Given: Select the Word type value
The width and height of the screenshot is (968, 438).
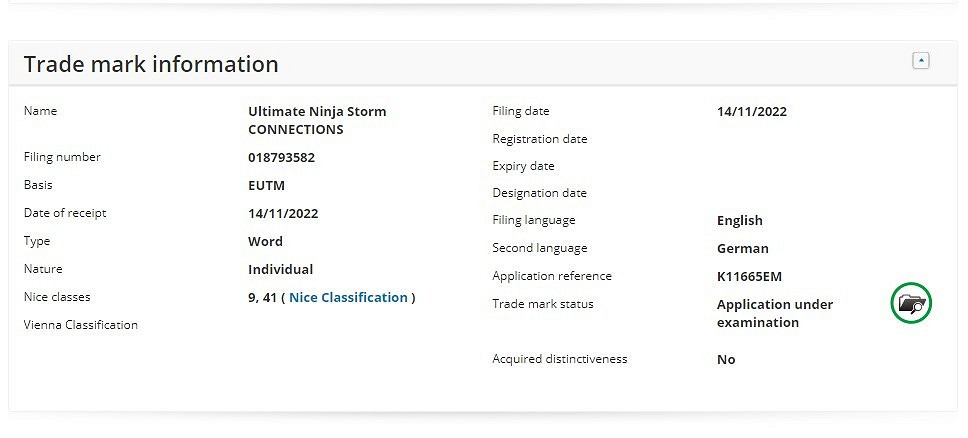Looking at the screenshot, I should point(265,241).
